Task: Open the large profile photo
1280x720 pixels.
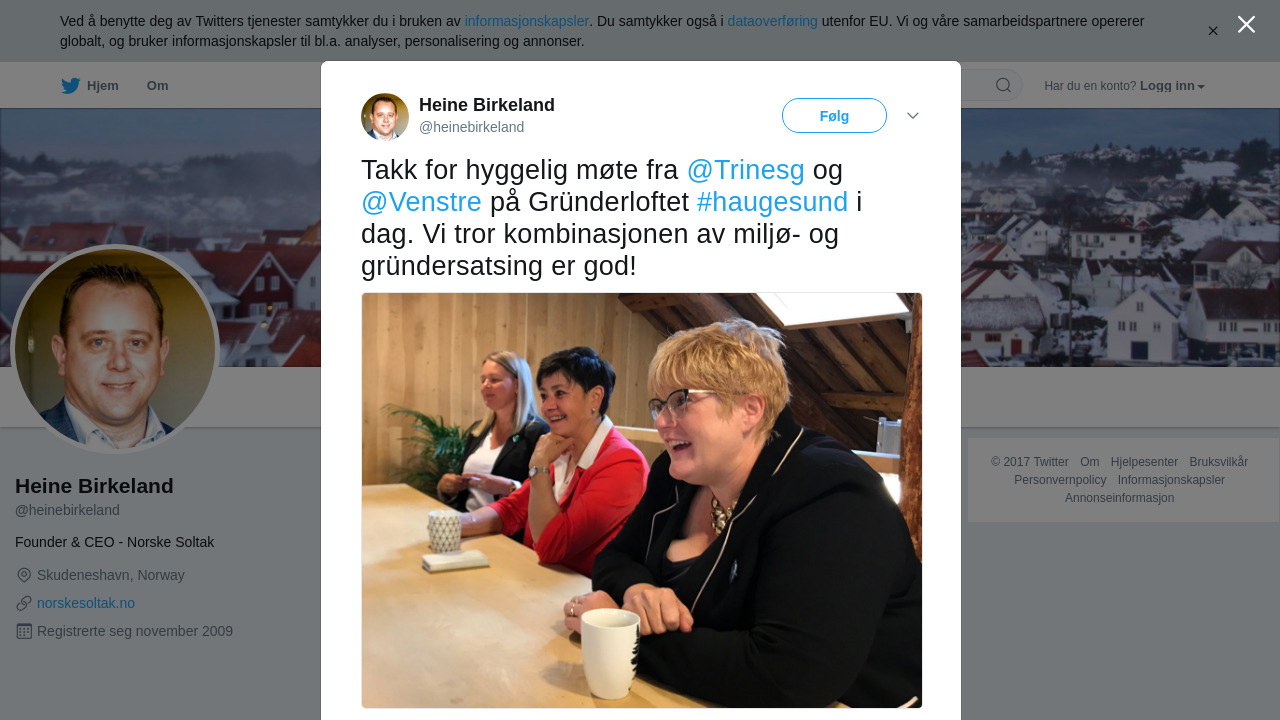Action: [x=115, y=349]
